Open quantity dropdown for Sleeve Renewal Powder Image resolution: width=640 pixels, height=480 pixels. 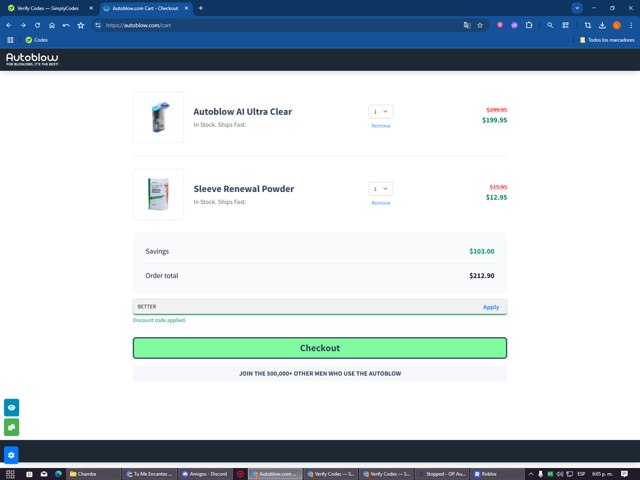click(x=380, y=189)
